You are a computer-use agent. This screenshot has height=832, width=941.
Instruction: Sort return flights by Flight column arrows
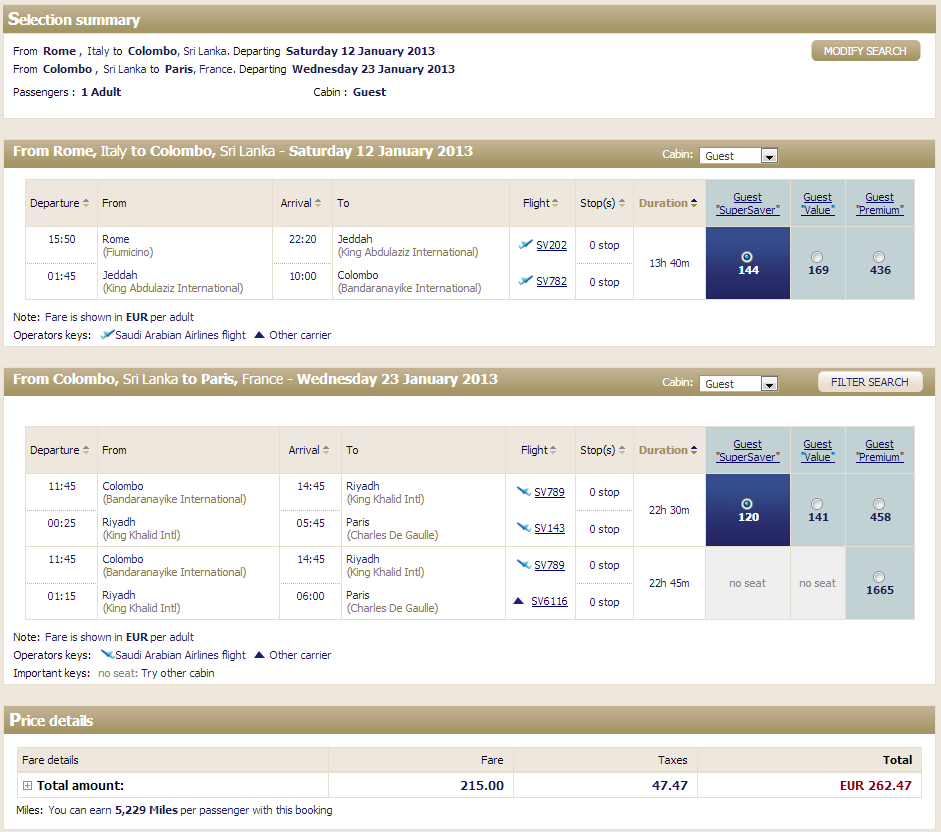555,450
